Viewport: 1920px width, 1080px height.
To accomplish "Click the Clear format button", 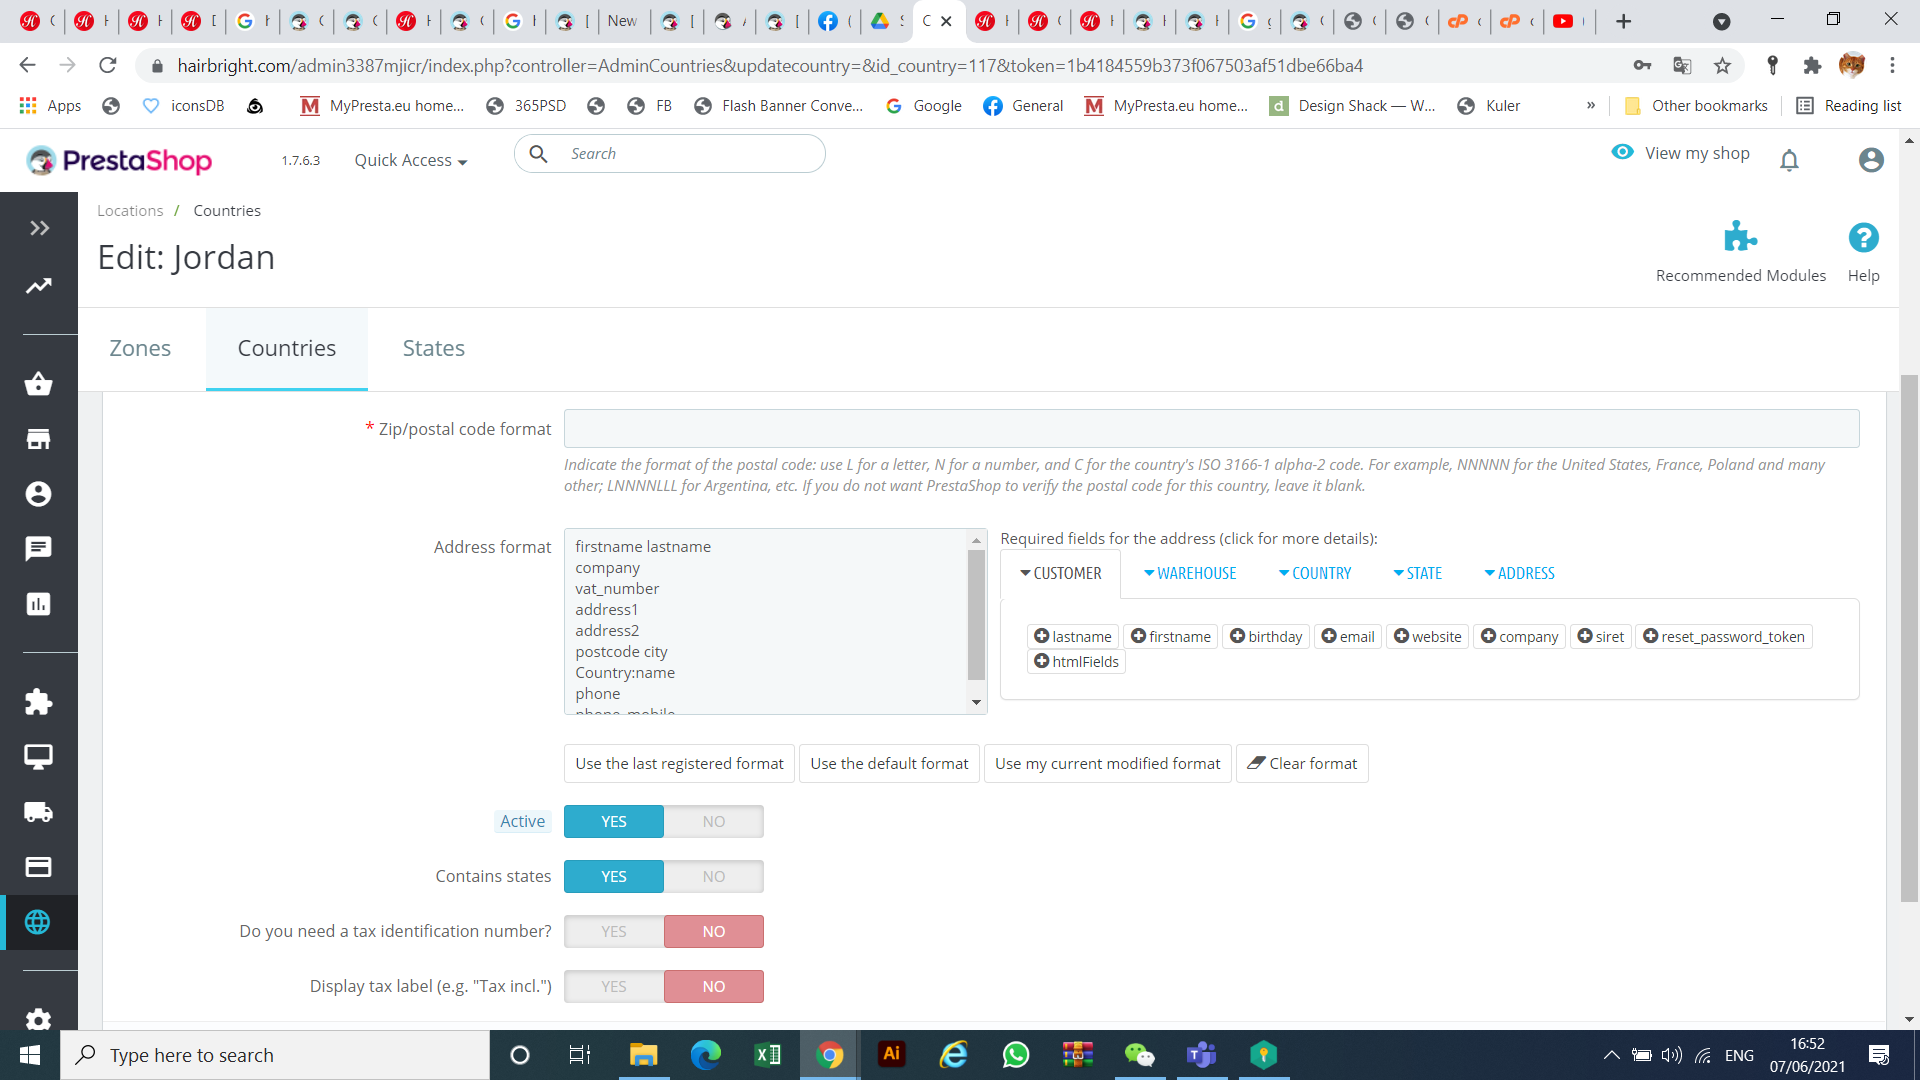I will tap(1302, 763).
